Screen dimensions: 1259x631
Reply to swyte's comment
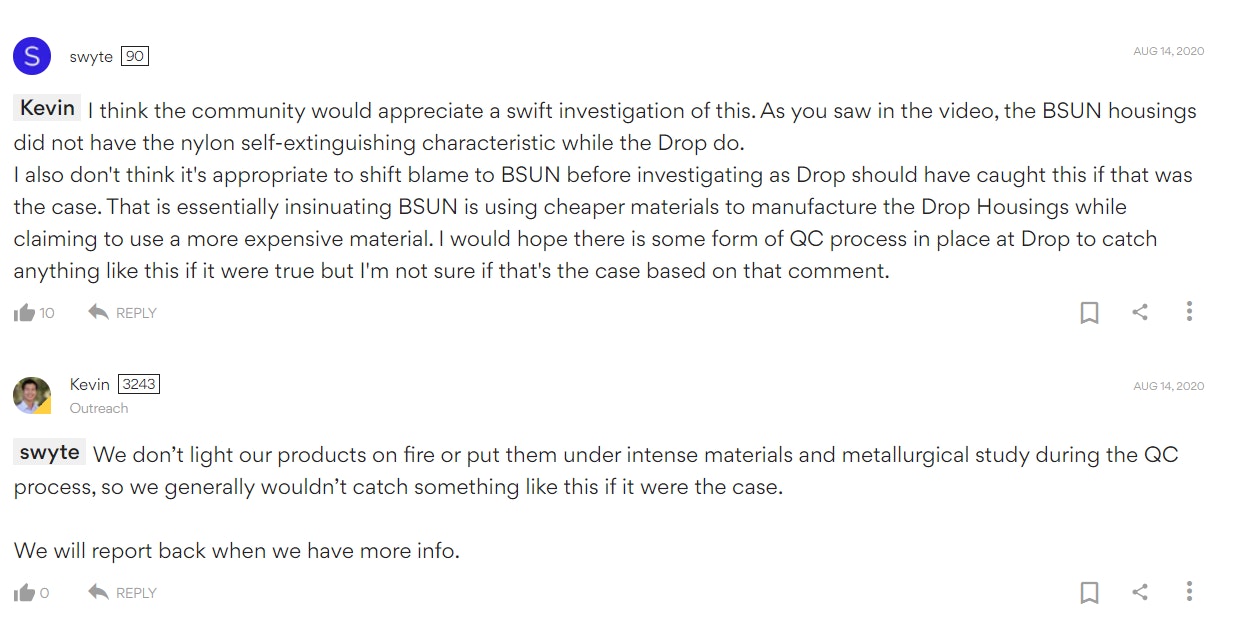[x=123, y=313]
